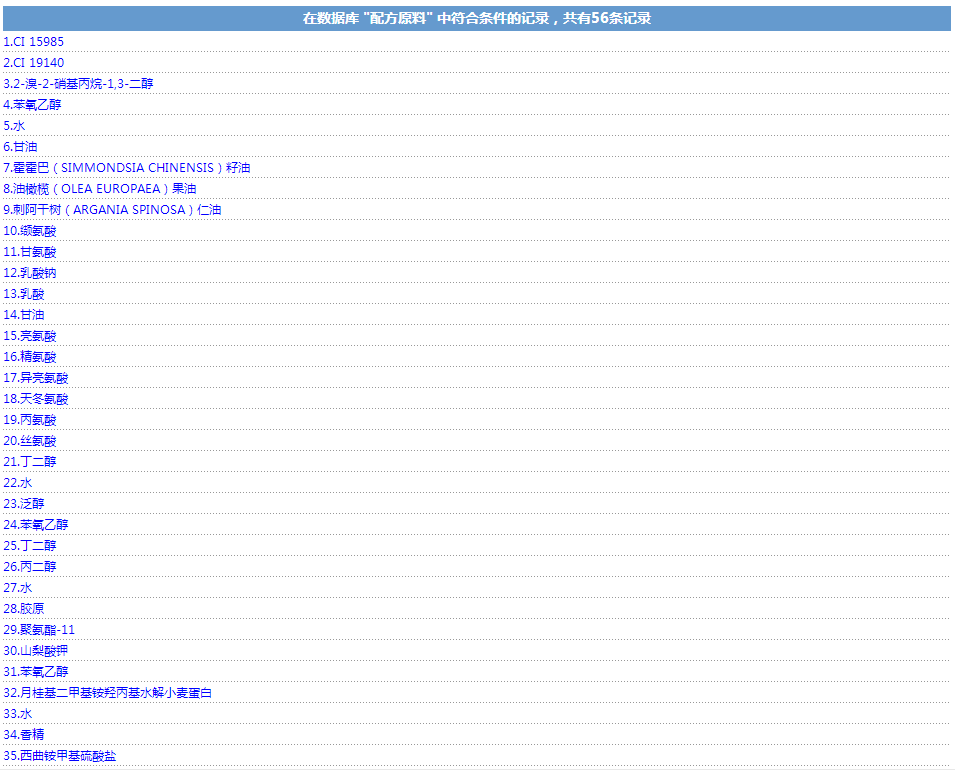The height and width of the screenshot is (773, 955).
Task: Open entry 19 丙氨酸
Action: [30, 420]
